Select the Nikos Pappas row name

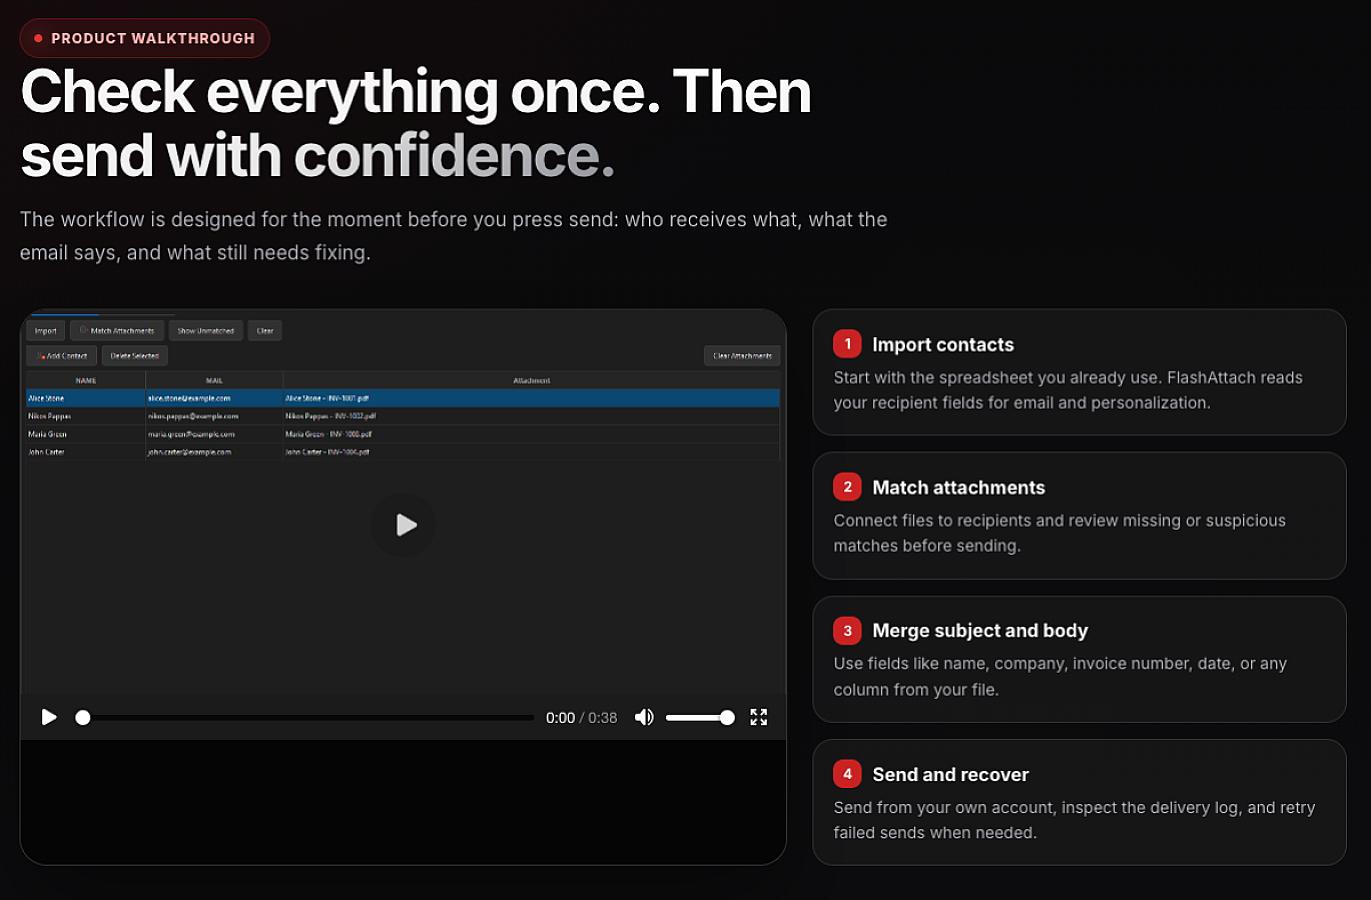coord(49,416)
